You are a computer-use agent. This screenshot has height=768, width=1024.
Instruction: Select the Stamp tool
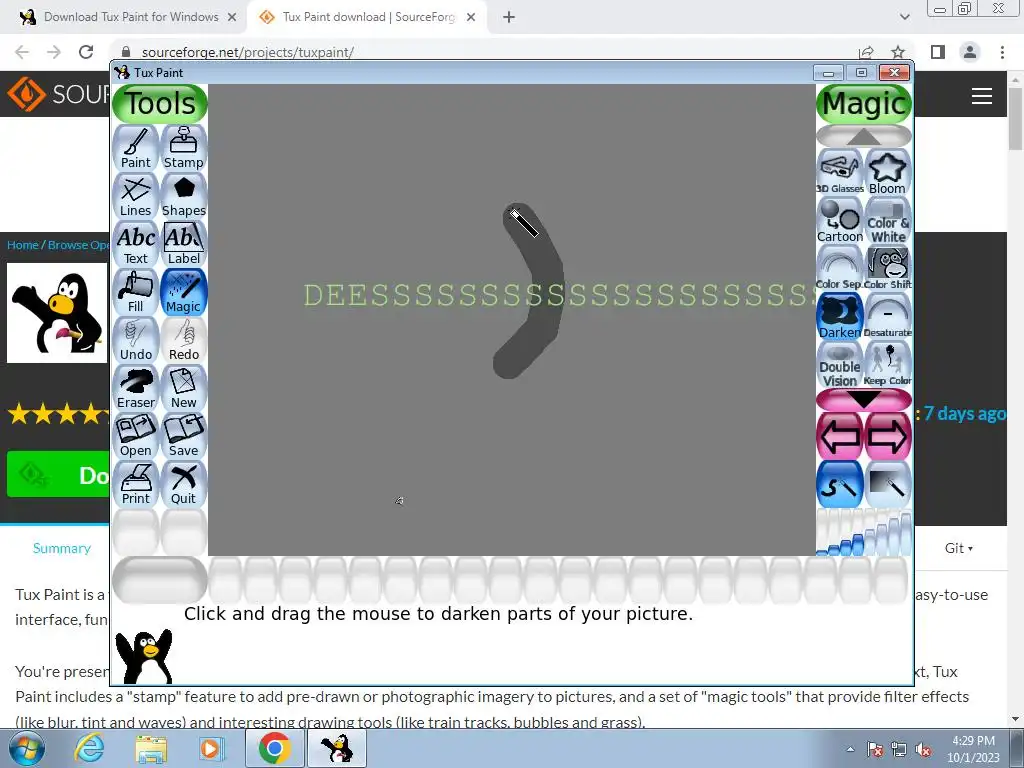(x=184, y=148)
